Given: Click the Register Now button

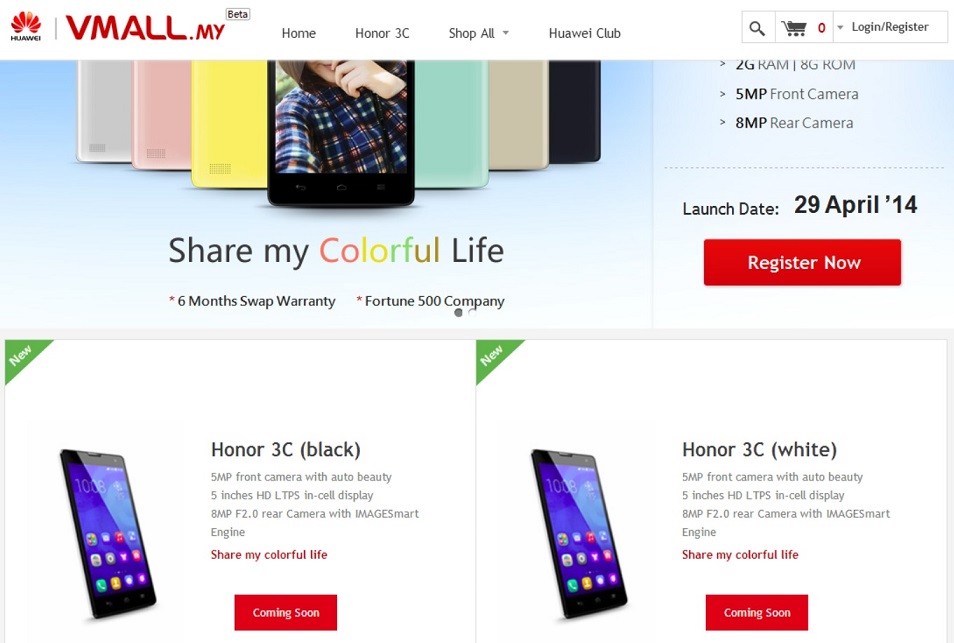Looking at the screenshot, I should (803, 262).
